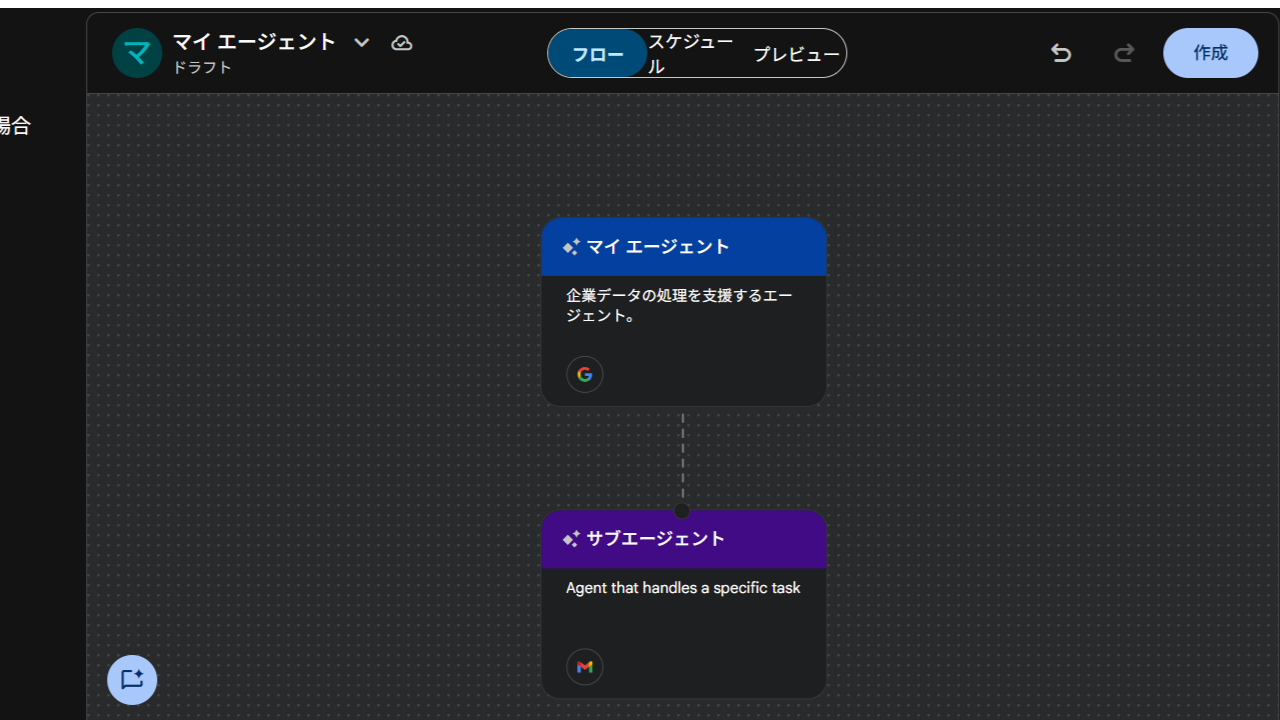Click the マイ エージェント title text

[x=255, y=42]
